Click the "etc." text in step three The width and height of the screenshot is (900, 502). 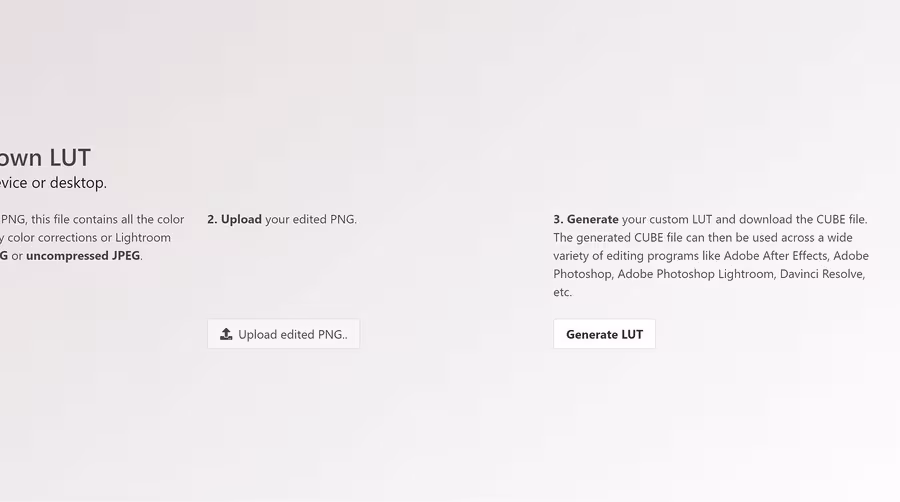[563, 292]
